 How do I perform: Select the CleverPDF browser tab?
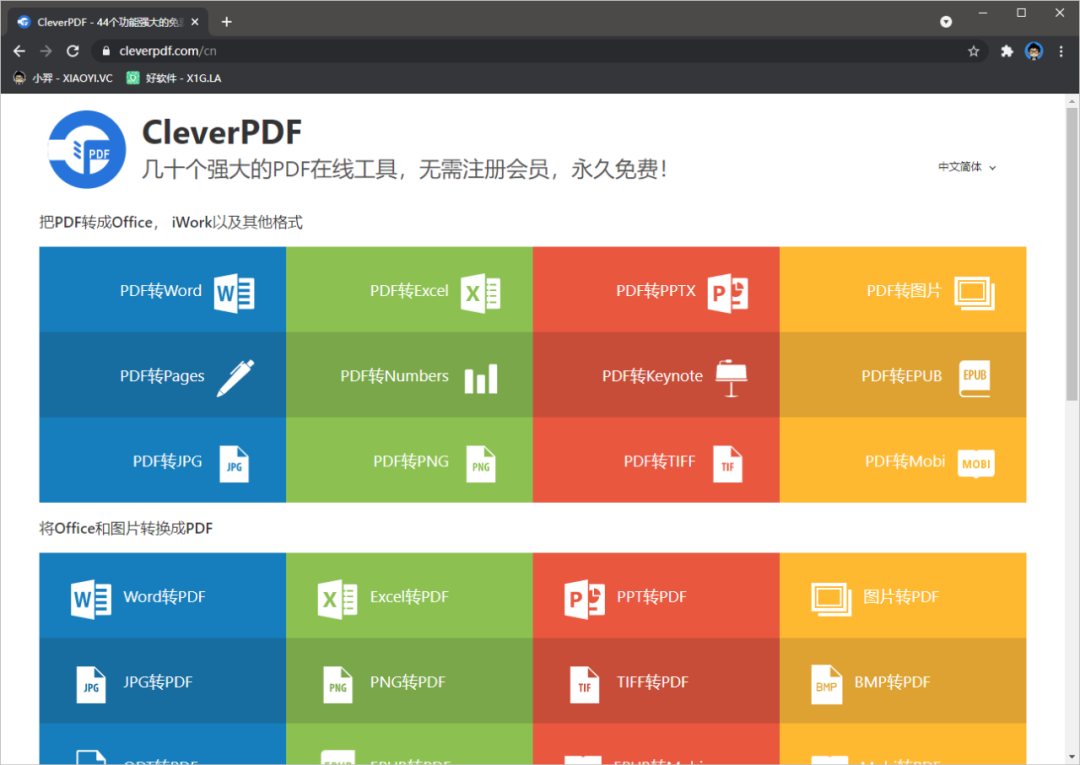[110, 22]
